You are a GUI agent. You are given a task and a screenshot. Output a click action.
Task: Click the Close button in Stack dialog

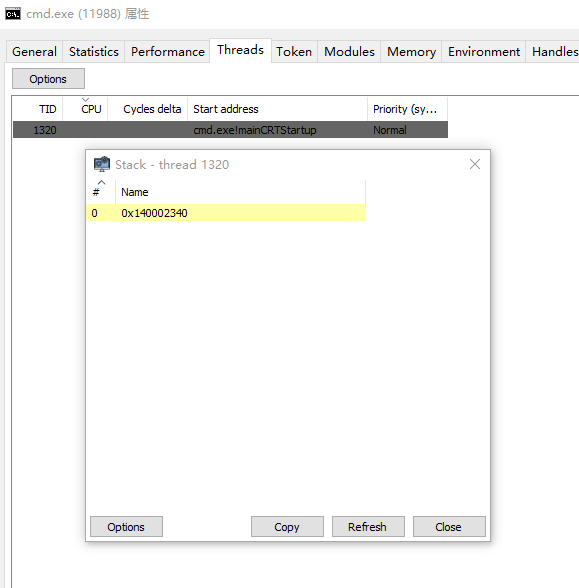point(449,527)
